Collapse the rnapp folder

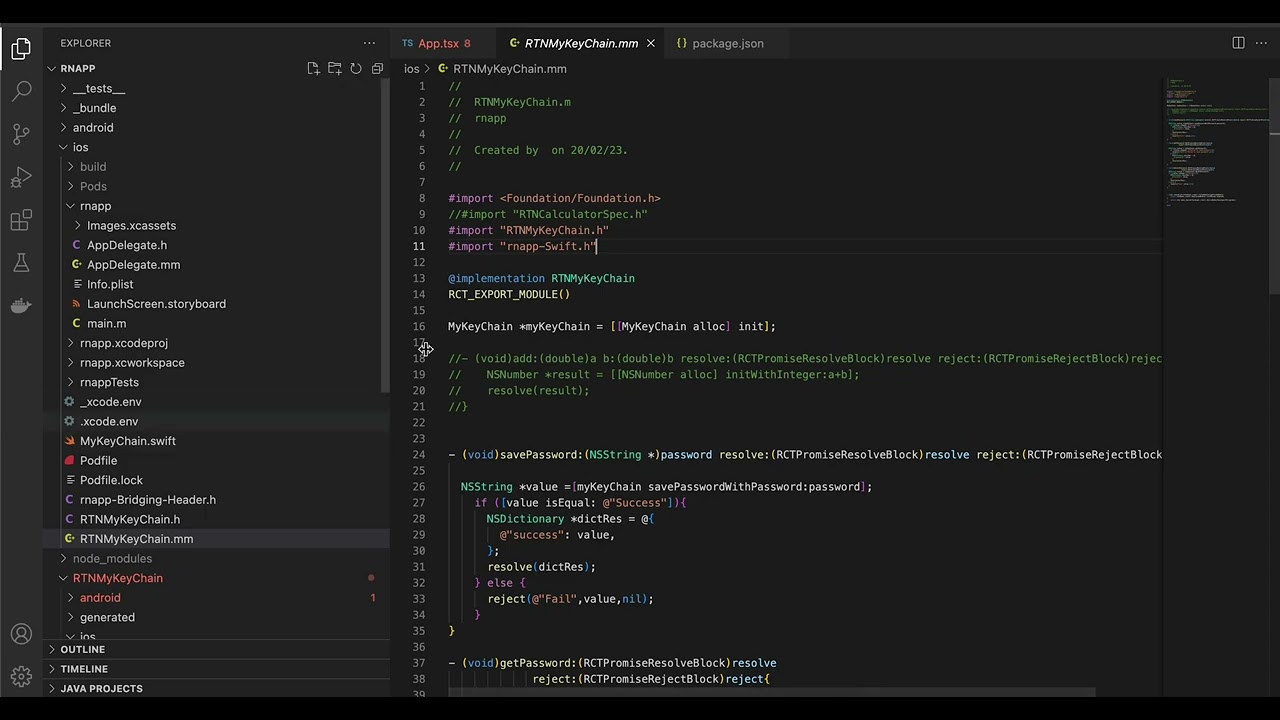(95, 206)
